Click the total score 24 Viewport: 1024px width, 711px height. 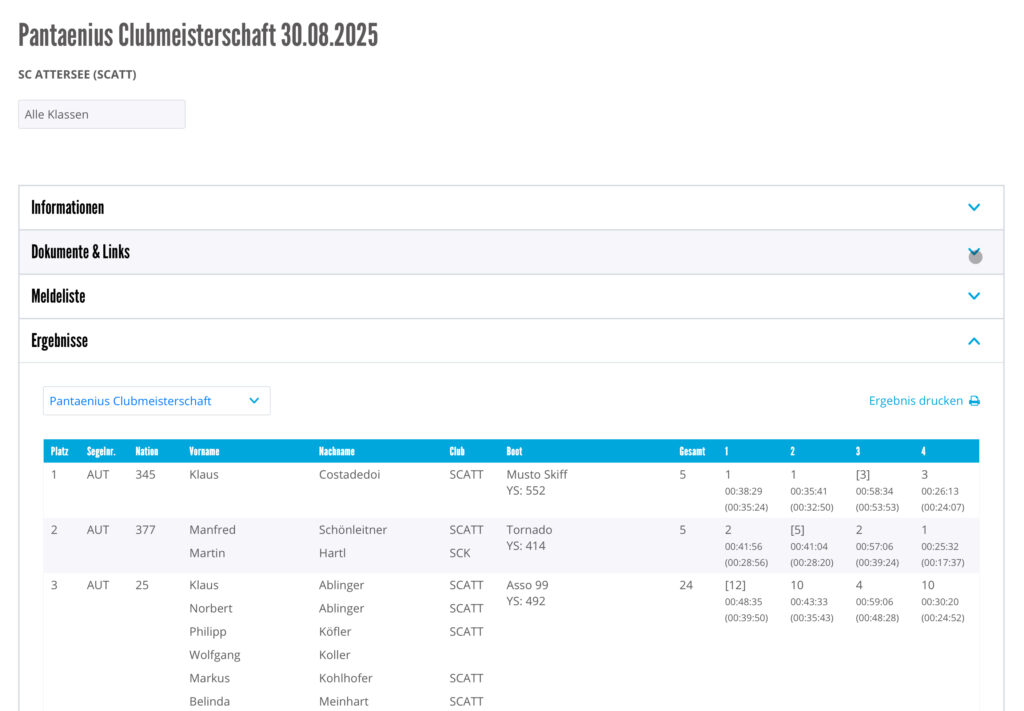tap(686, 585)
